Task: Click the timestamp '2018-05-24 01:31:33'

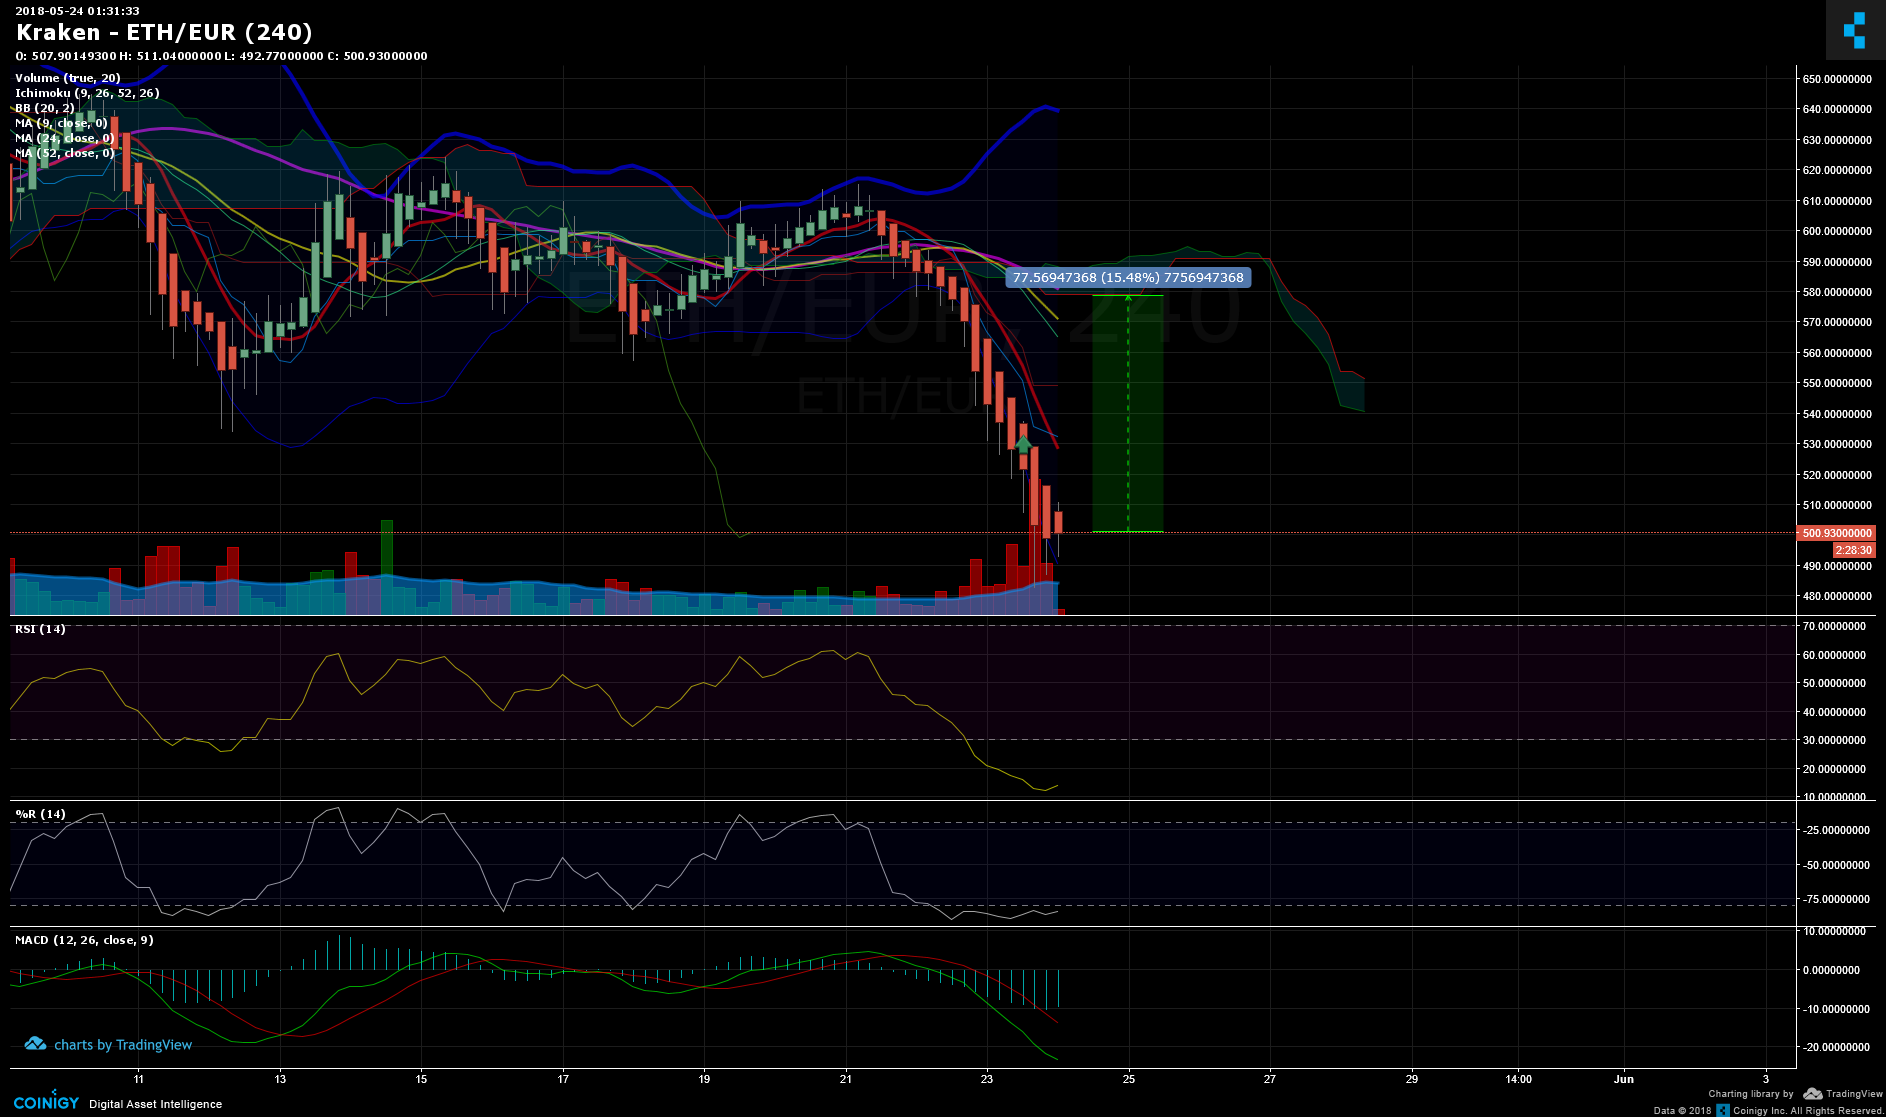Action: tap(77, 11)
